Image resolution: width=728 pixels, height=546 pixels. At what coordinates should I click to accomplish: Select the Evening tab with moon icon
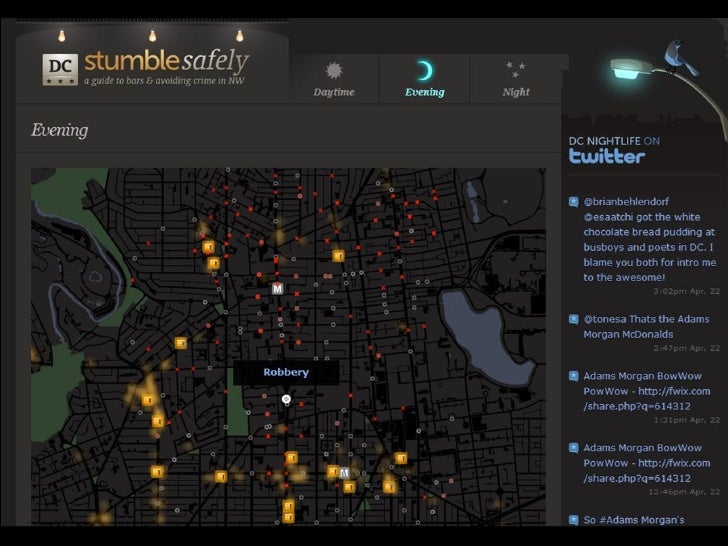424,78
